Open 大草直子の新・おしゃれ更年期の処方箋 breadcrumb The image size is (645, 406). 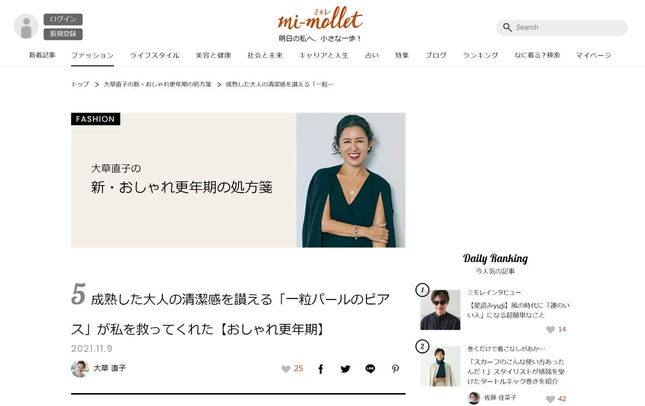tap(157, 84)
